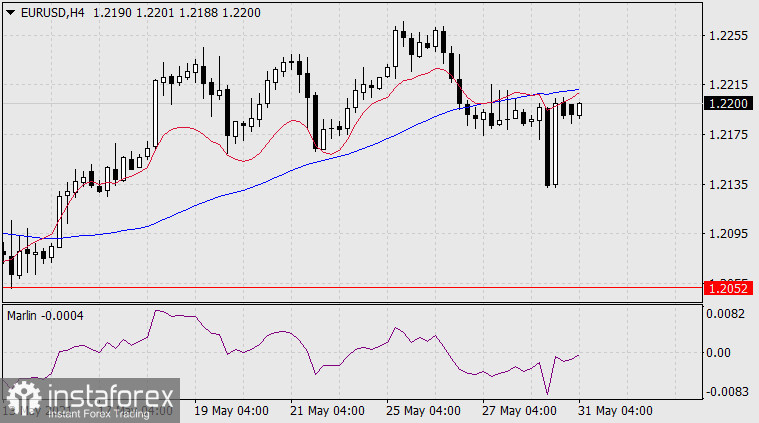The image size is (759, 423).
Task: Click the 0.0082 oscillator scale value
Action: click(x=726, y=314)
